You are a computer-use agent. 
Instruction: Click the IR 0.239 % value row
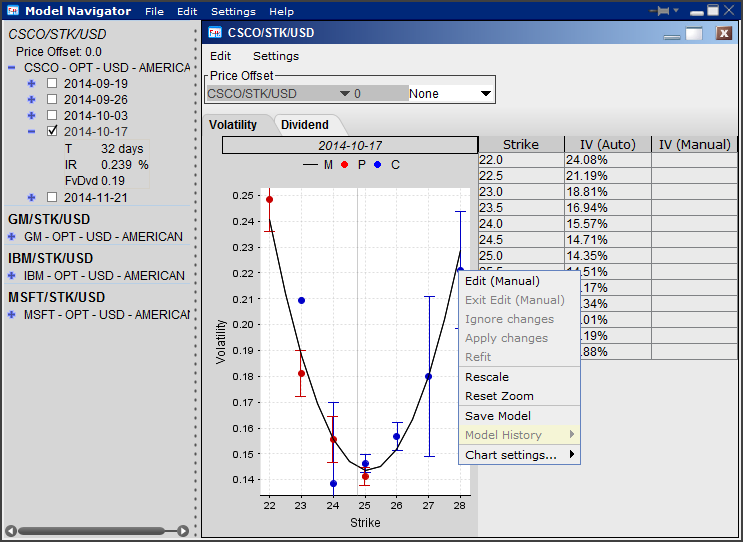tap(107, 164)
